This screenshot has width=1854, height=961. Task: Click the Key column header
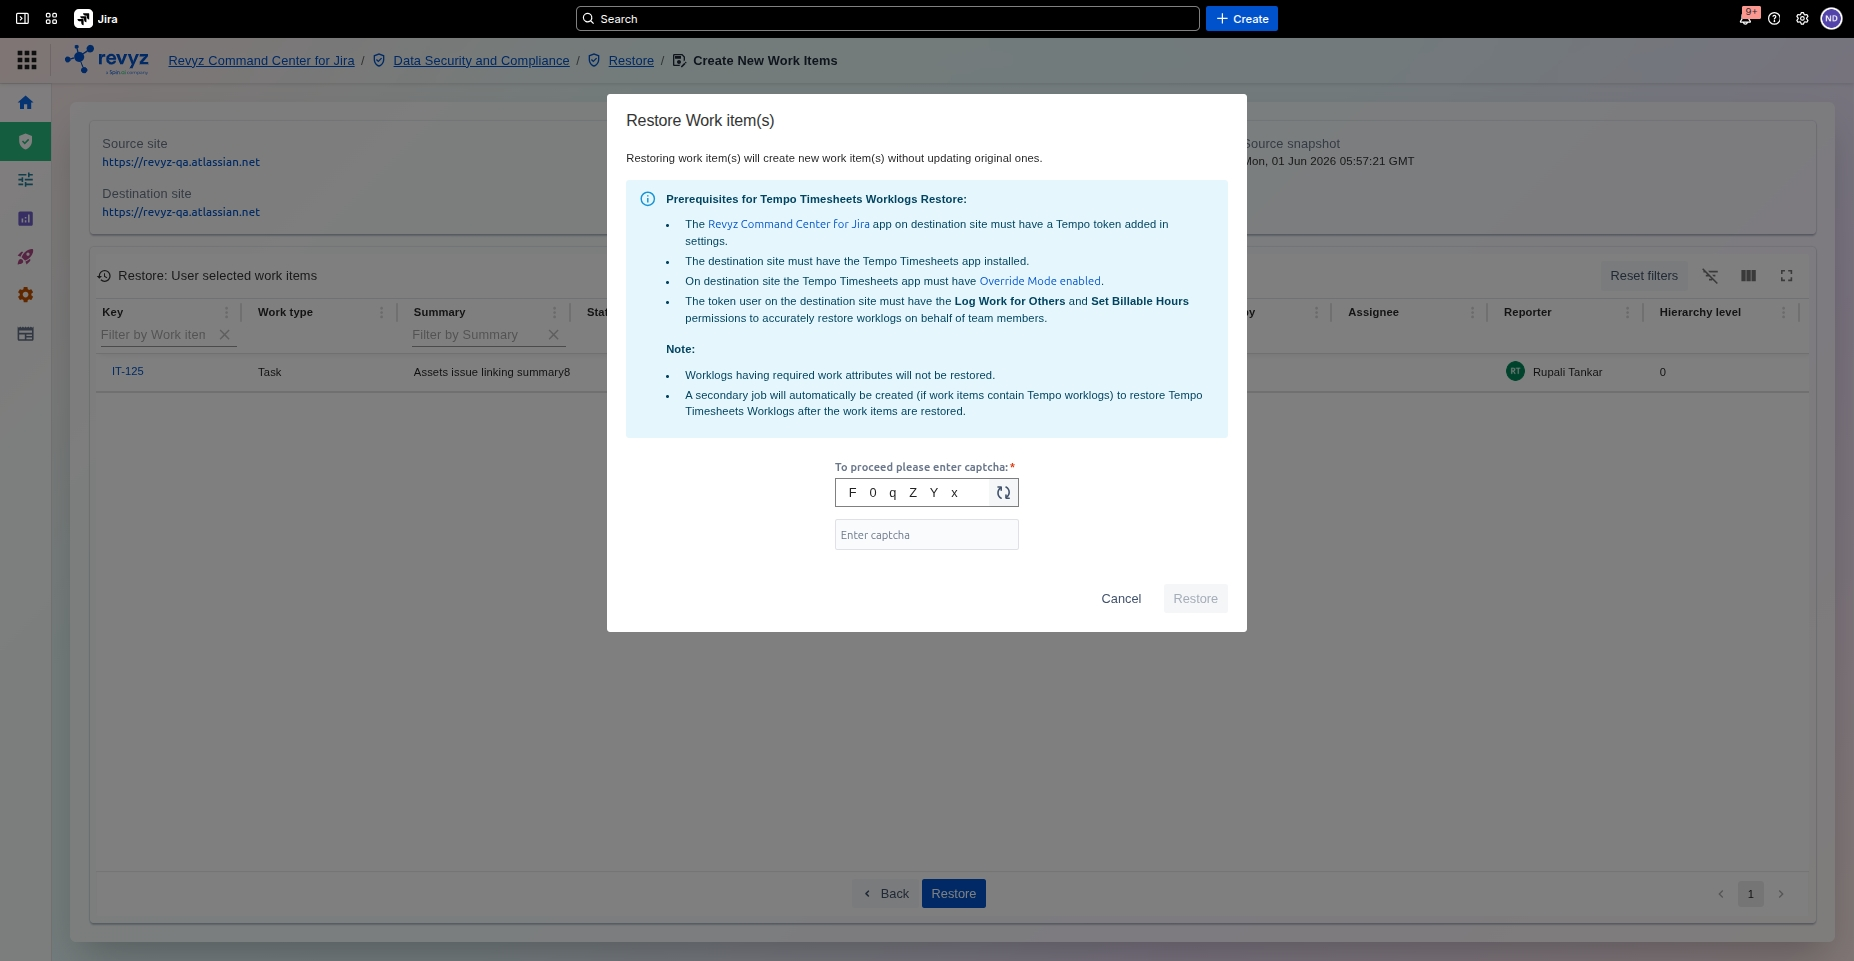coord(112,312)
